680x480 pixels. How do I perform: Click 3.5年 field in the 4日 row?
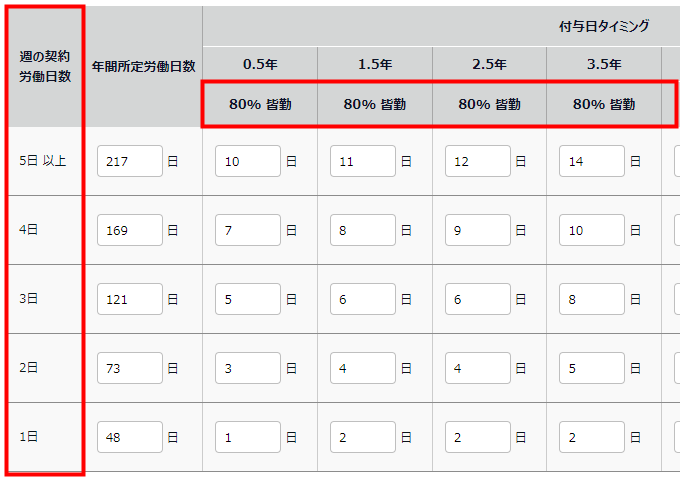point(592,230)
